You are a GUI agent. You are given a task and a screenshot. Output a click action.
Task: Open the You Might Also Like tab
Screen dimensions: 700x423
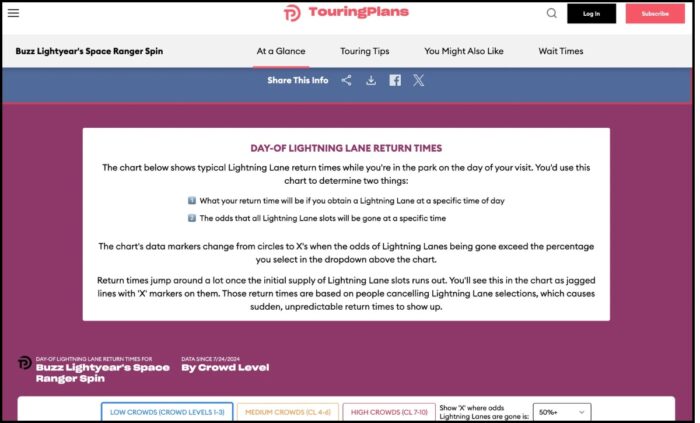[x=464, y=51]
